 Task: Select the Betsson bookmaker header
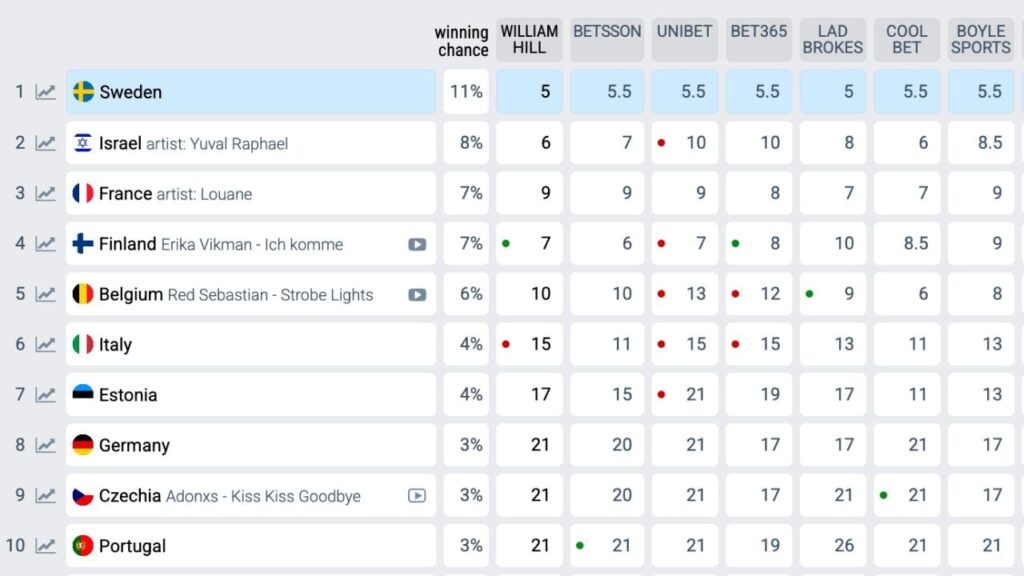[x=607, y=32]
